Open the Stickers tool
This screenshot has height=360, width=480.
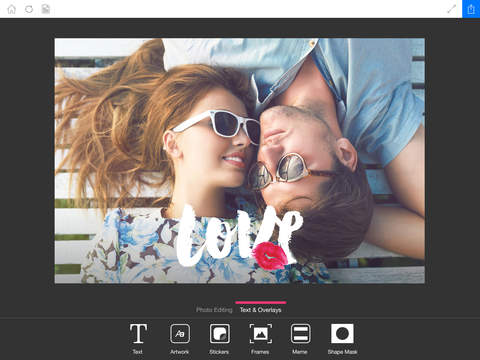219,338
